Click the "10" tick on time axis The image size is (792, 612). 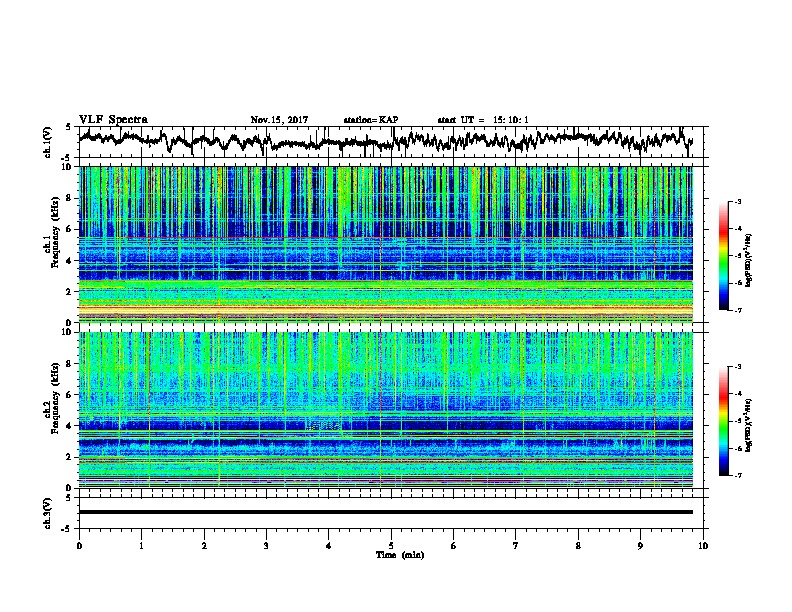(703, 546)
